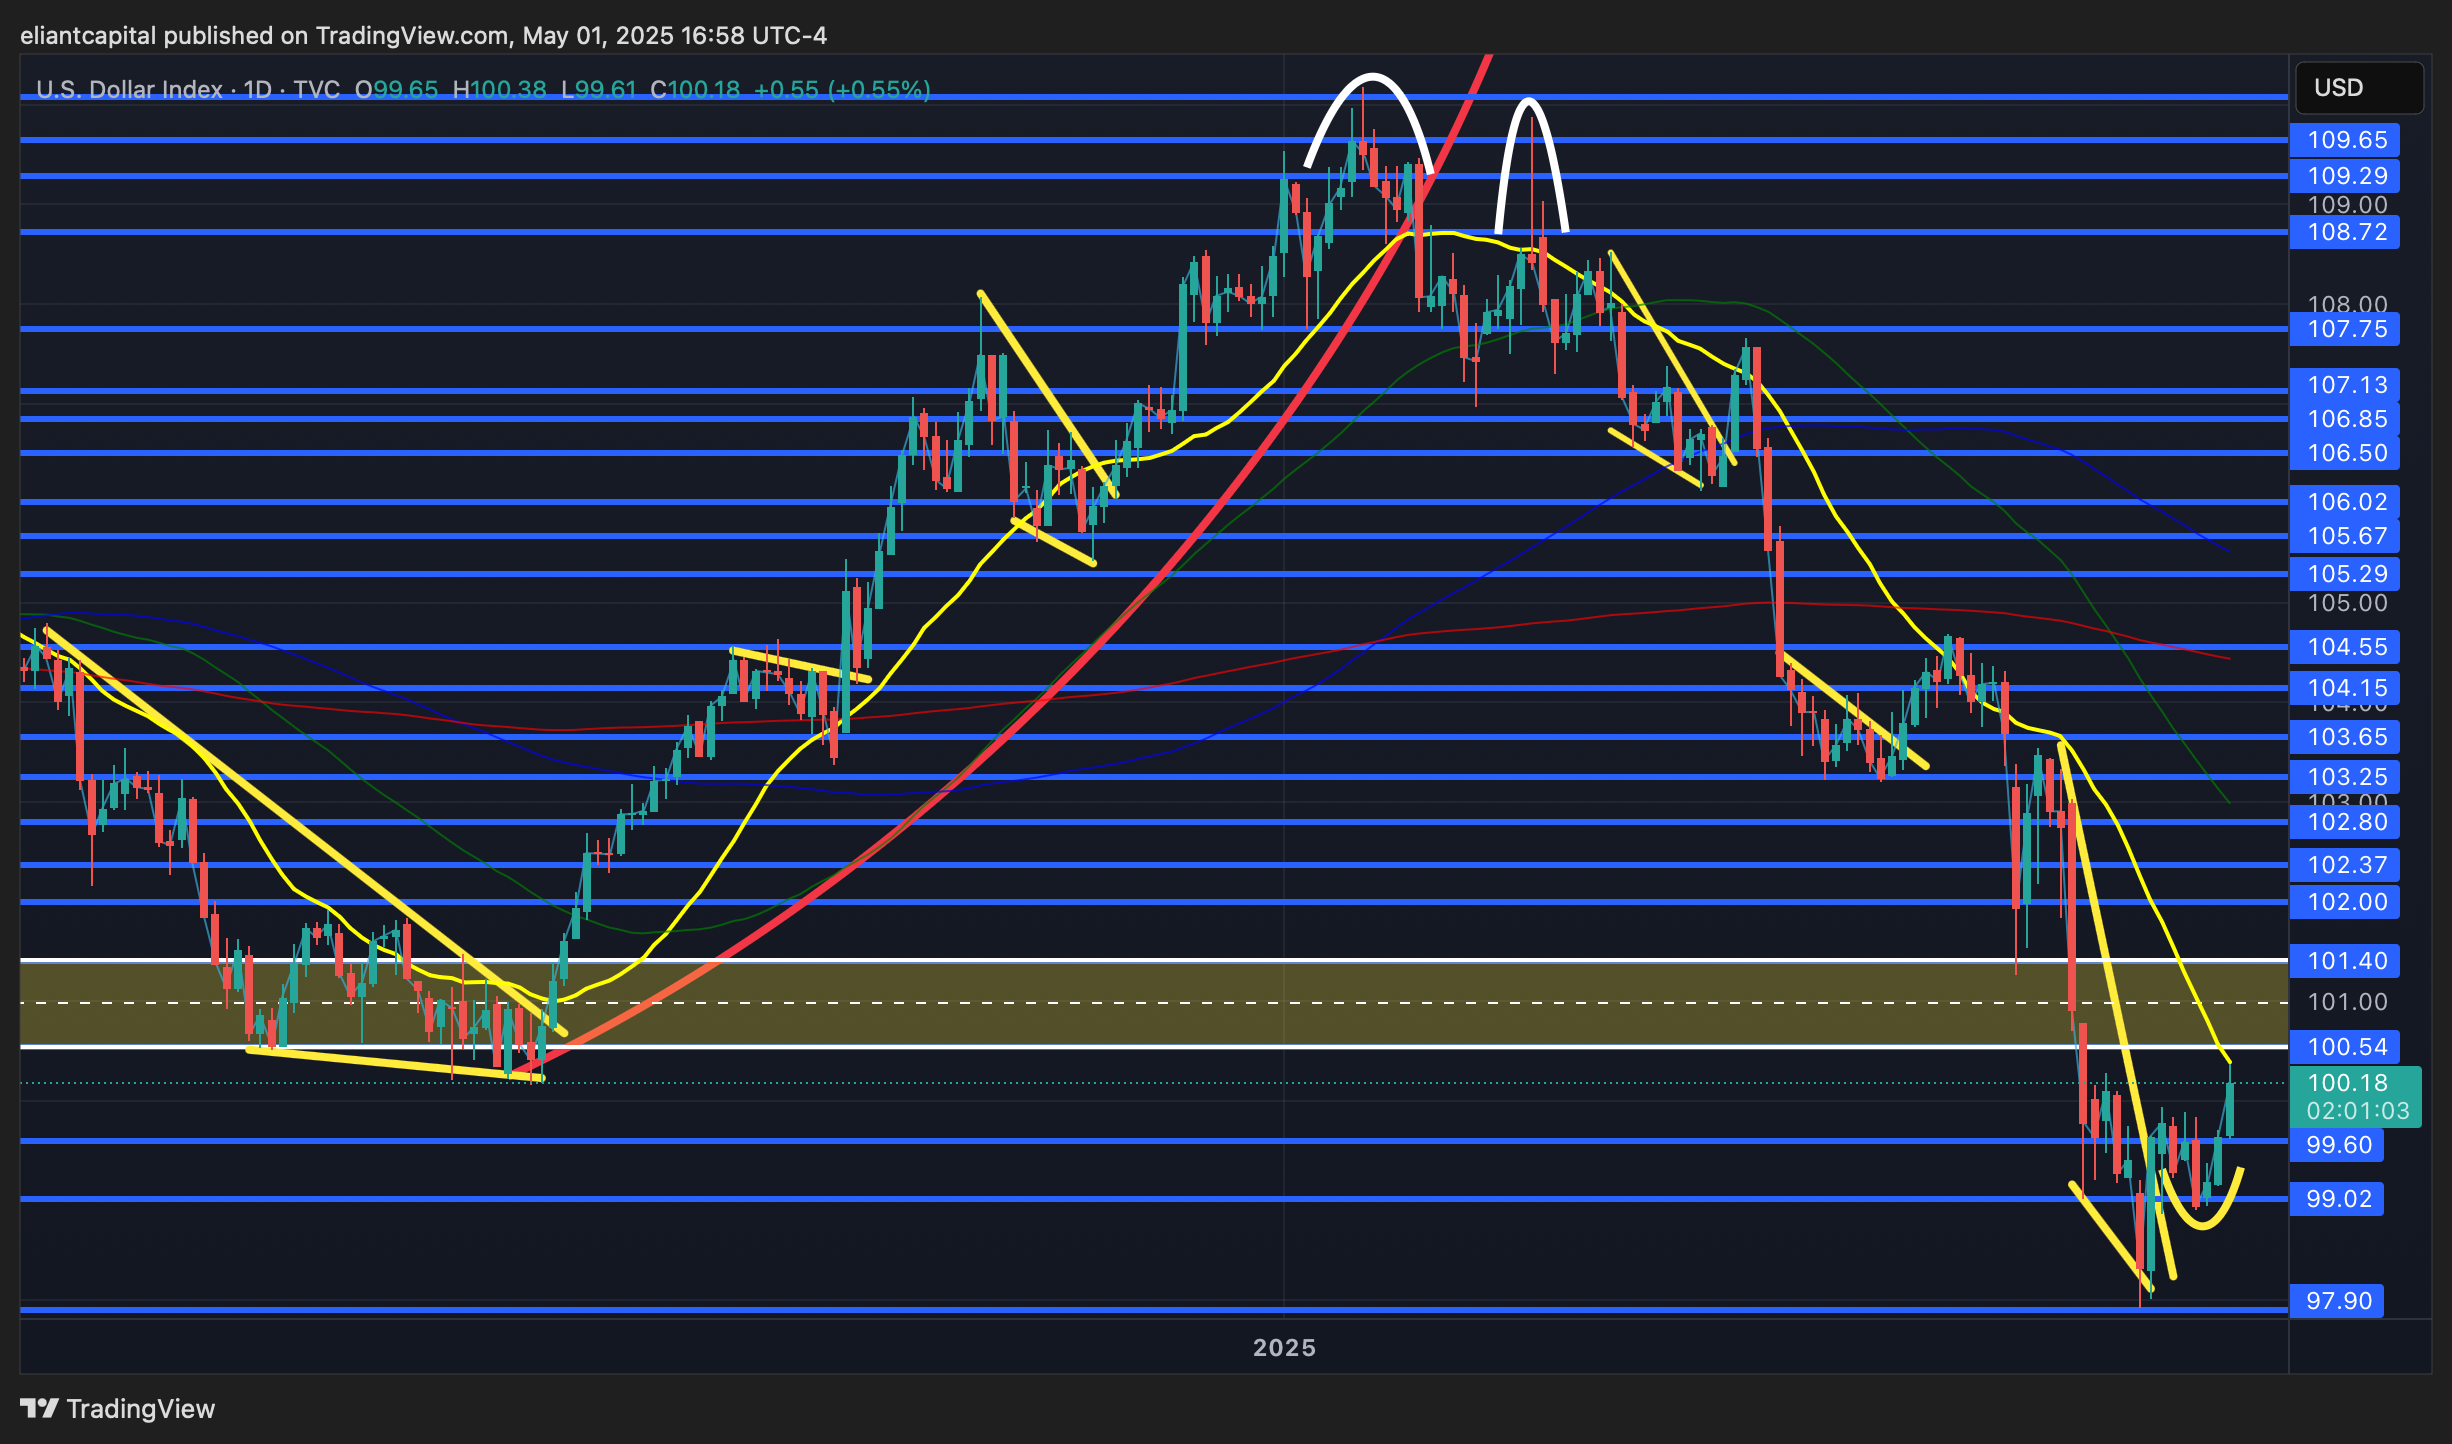Click the 106.50 horizontal line label
2452x1444 pixels.
coord(2344,453)
